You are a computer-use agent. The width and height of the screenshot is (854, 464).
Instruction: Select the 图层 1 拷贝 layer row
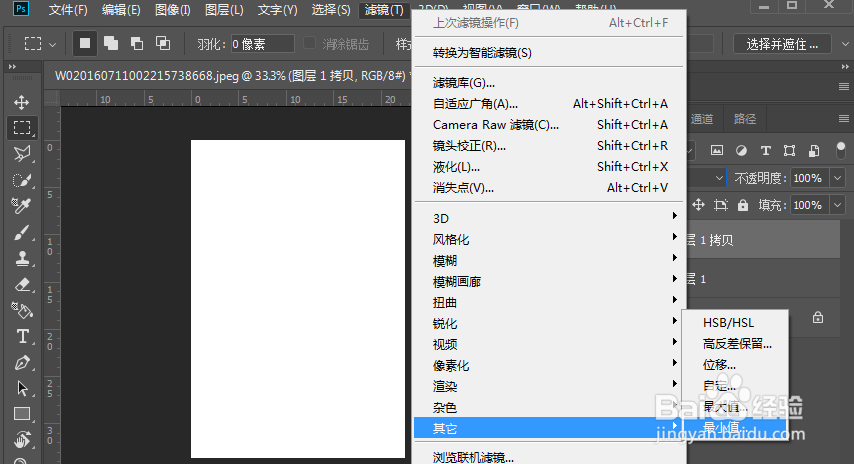(x=763, y=240)
